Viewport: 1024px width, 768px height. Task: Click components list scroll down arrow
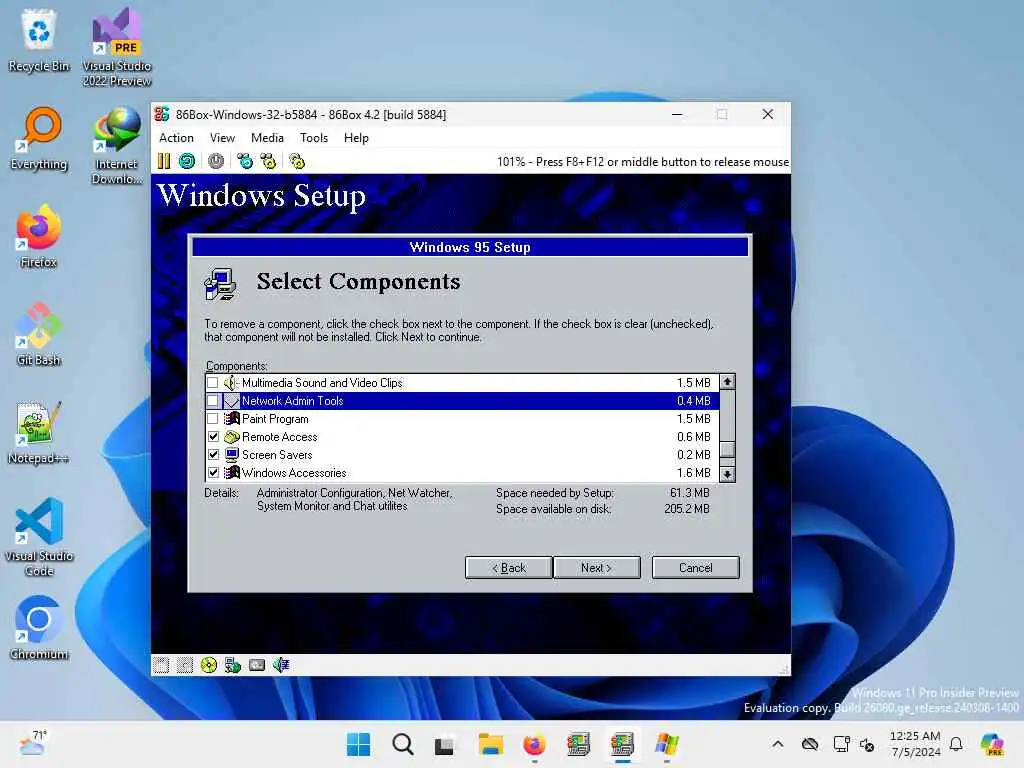[x=727, y=474]
